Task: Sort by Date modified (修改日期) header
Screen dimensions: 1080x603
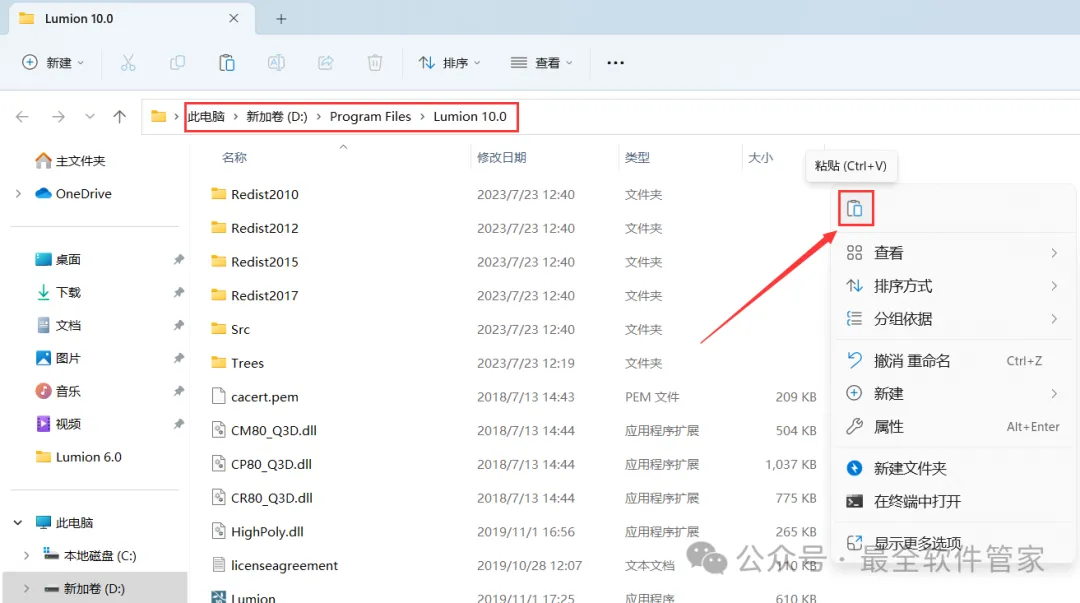Action: click(501, 158)
